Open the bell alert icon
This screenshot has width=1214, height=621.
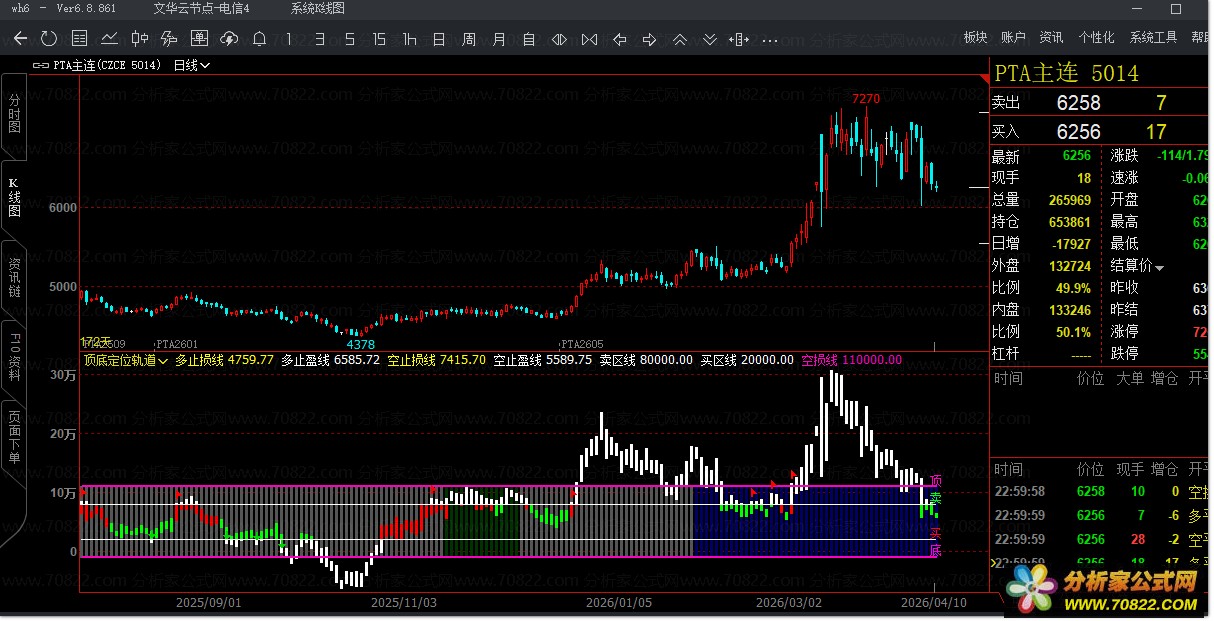(x=259, y=40)
